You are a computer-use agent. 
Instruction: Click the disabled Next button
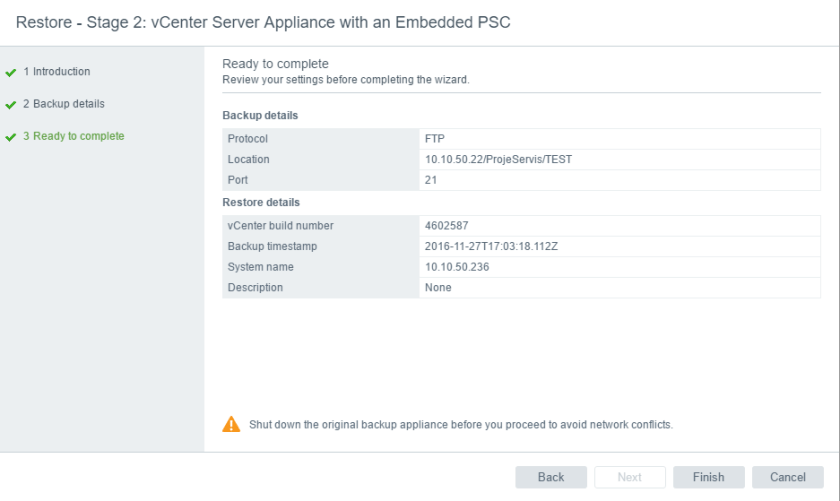tap(629, 477)
